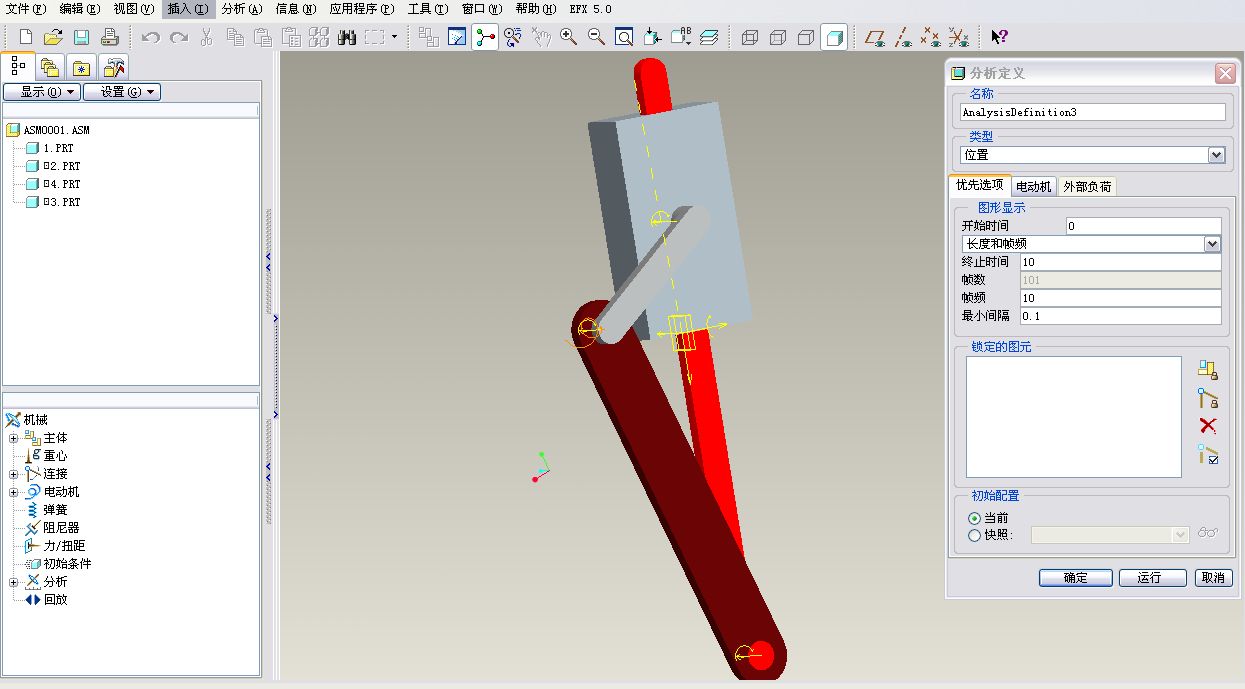The width and height of the screenshot is (1245, 689).
Task: Click the Open folder icon
Action: pos(54,38)
